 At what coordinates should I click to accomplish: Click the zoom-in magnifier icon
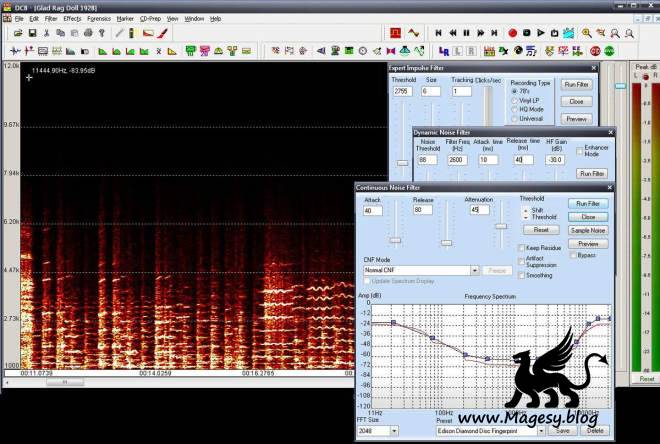pyautogui.click(x=586, y=33)
